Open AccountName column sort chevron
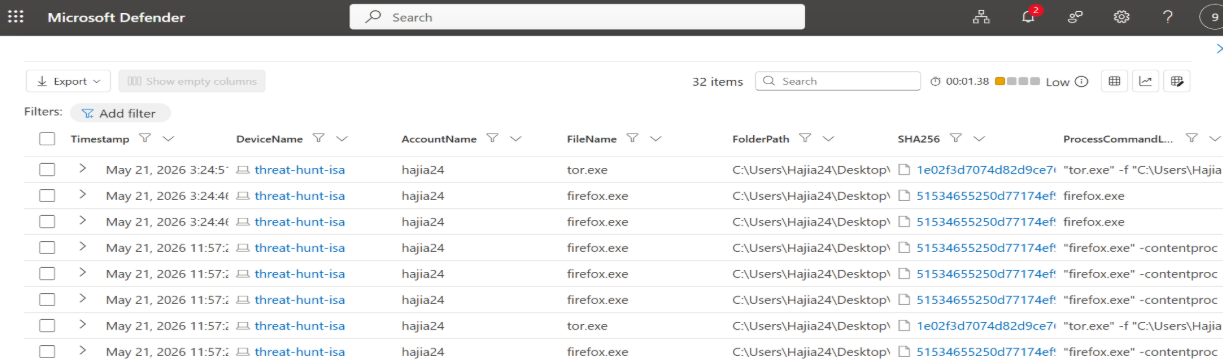This screenshot has width=1232, height=361. click(515, 139)
